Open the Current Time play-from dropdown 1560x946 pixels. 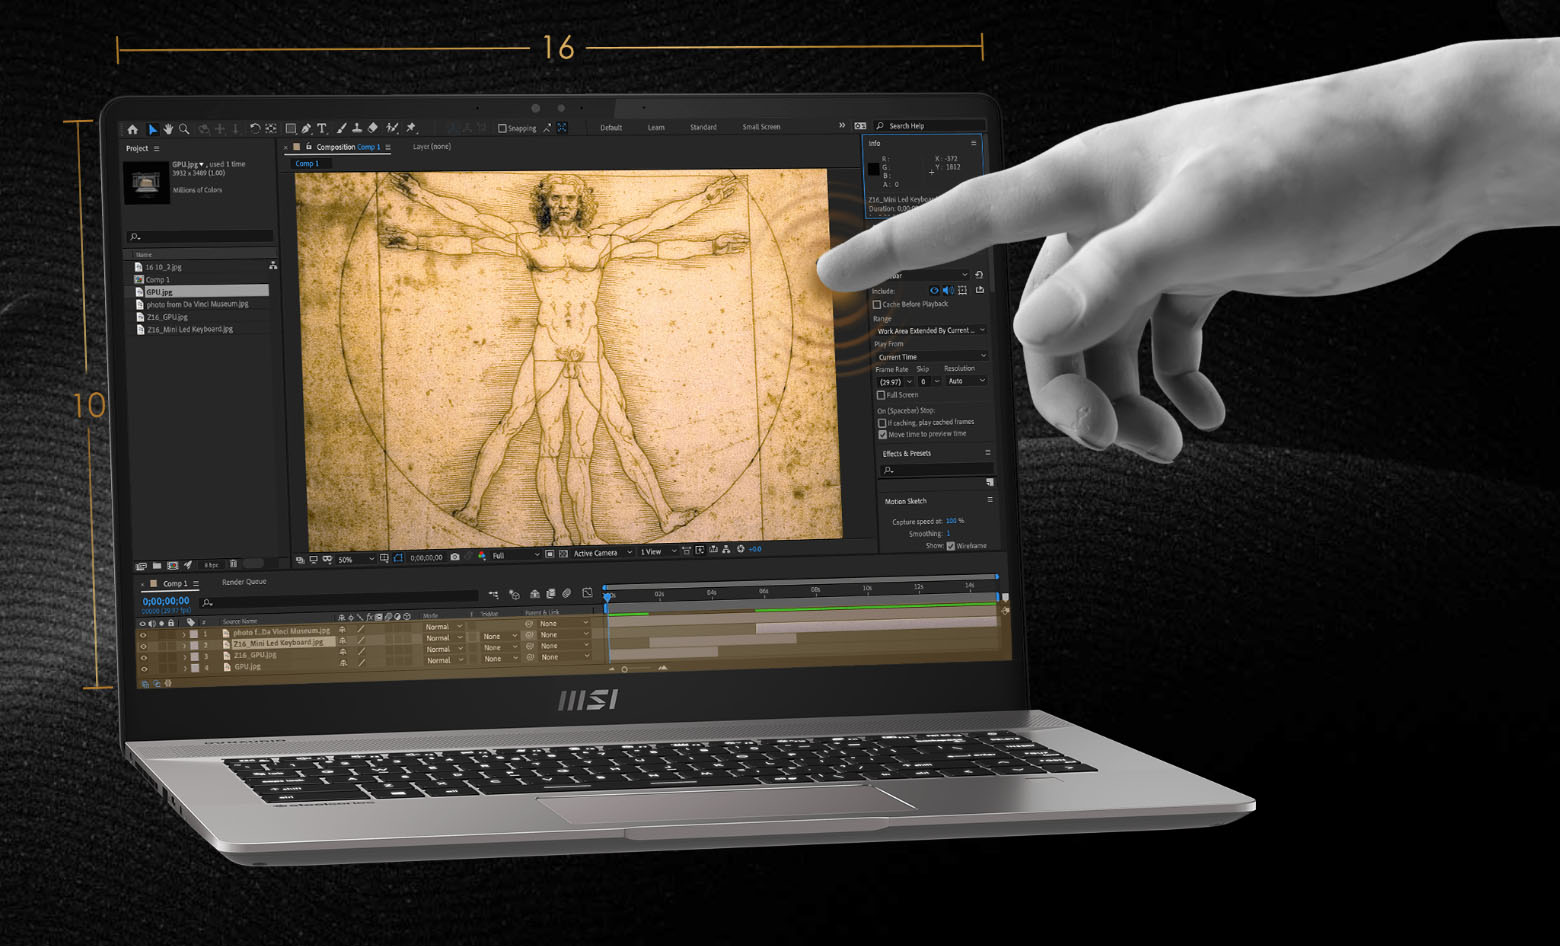click(932, 356)
